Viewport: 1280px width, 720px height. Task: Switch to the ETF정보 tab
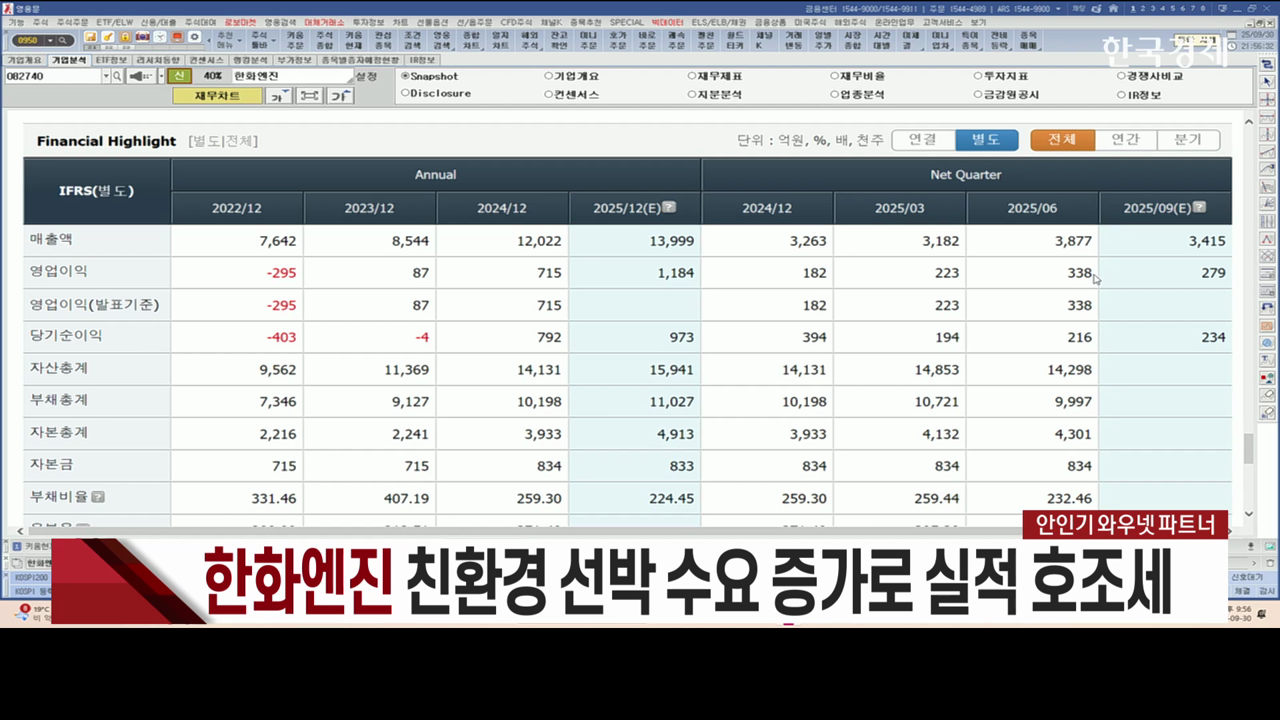tap(111, 60)
